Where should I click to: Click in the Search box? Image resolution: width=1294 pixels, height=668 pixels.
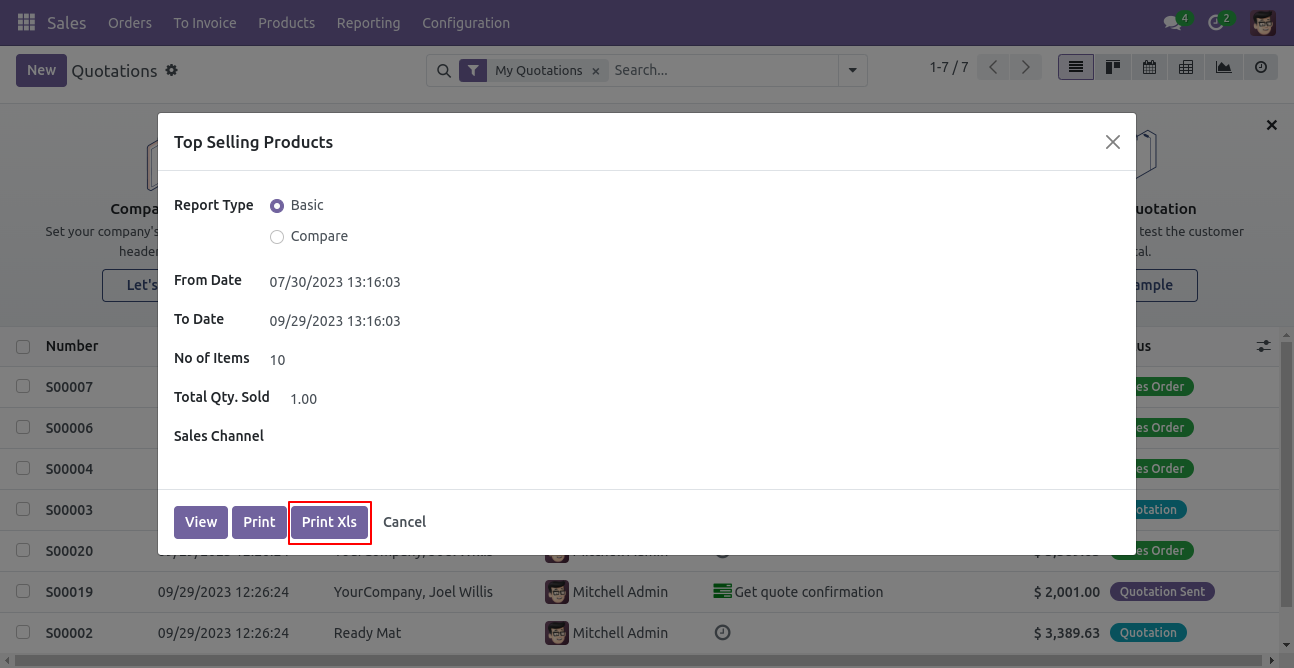(x=721, y=70)
